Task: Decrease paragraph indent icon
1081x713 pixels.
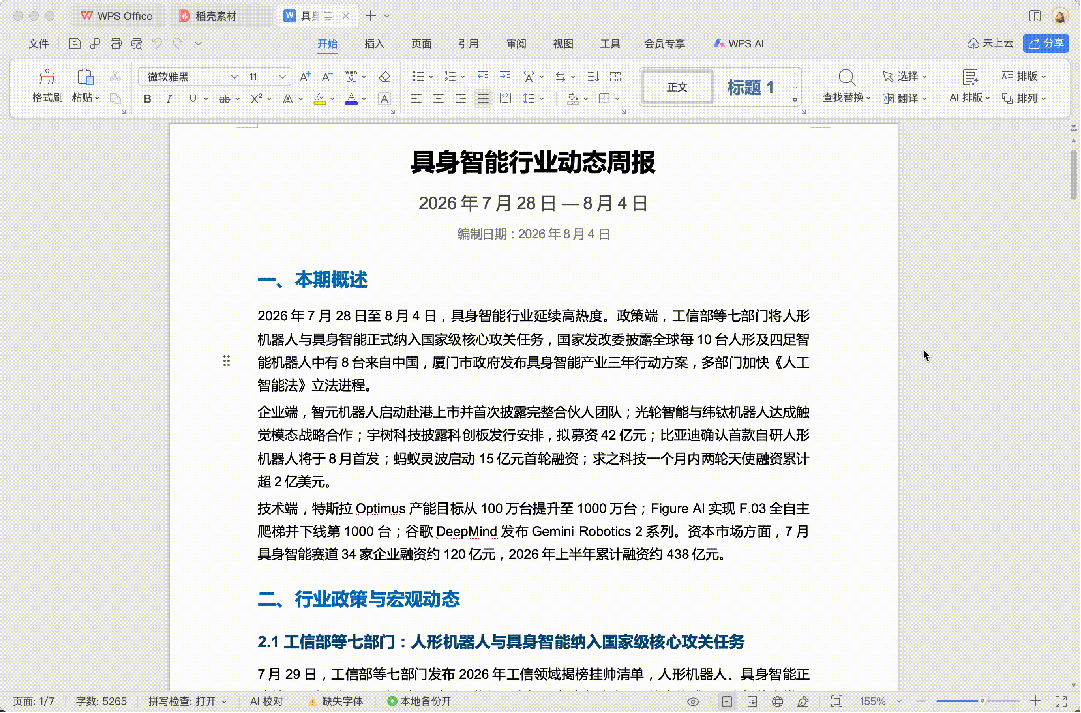Action: (x=483, y=77)
